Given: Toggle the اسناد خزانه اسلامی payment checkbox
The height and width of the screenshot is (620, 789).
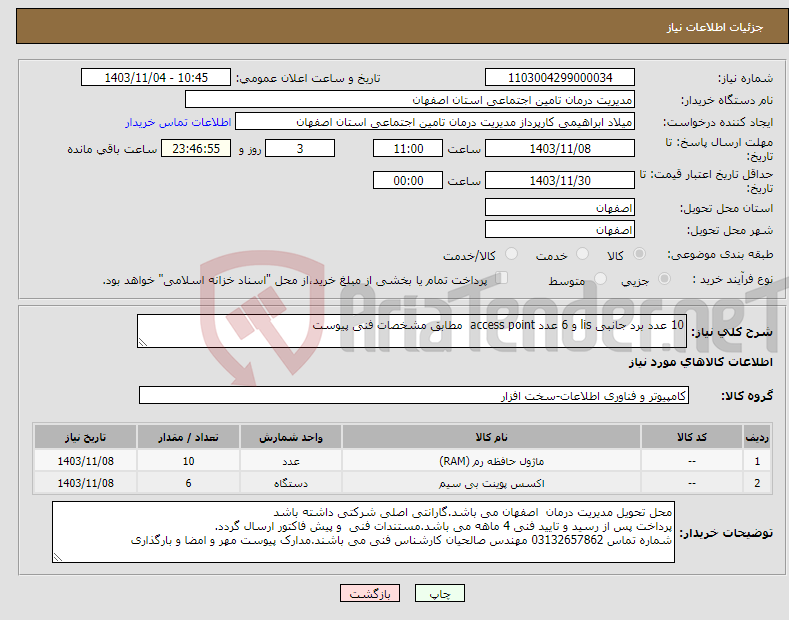Looking at the screenshot, I should [502, 278].
